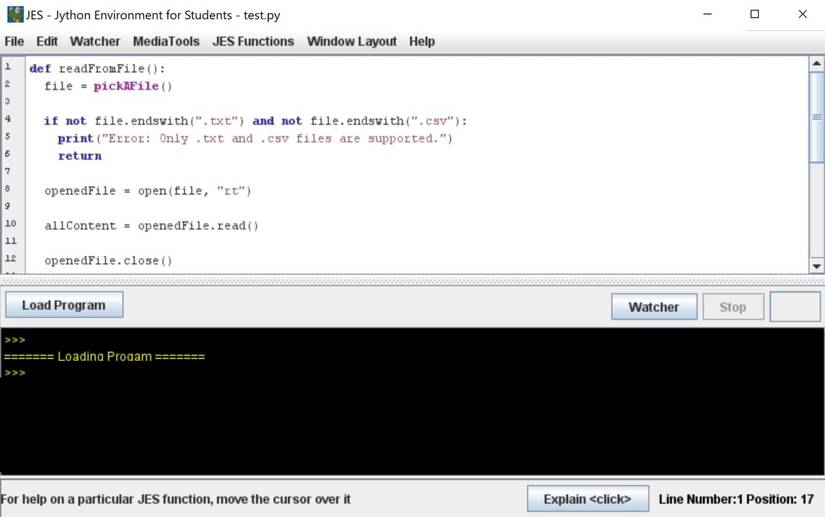Click the 'allContent = openedFile.read()' line
This screenshot has height=517, width=825.
(x=152, y=226)
